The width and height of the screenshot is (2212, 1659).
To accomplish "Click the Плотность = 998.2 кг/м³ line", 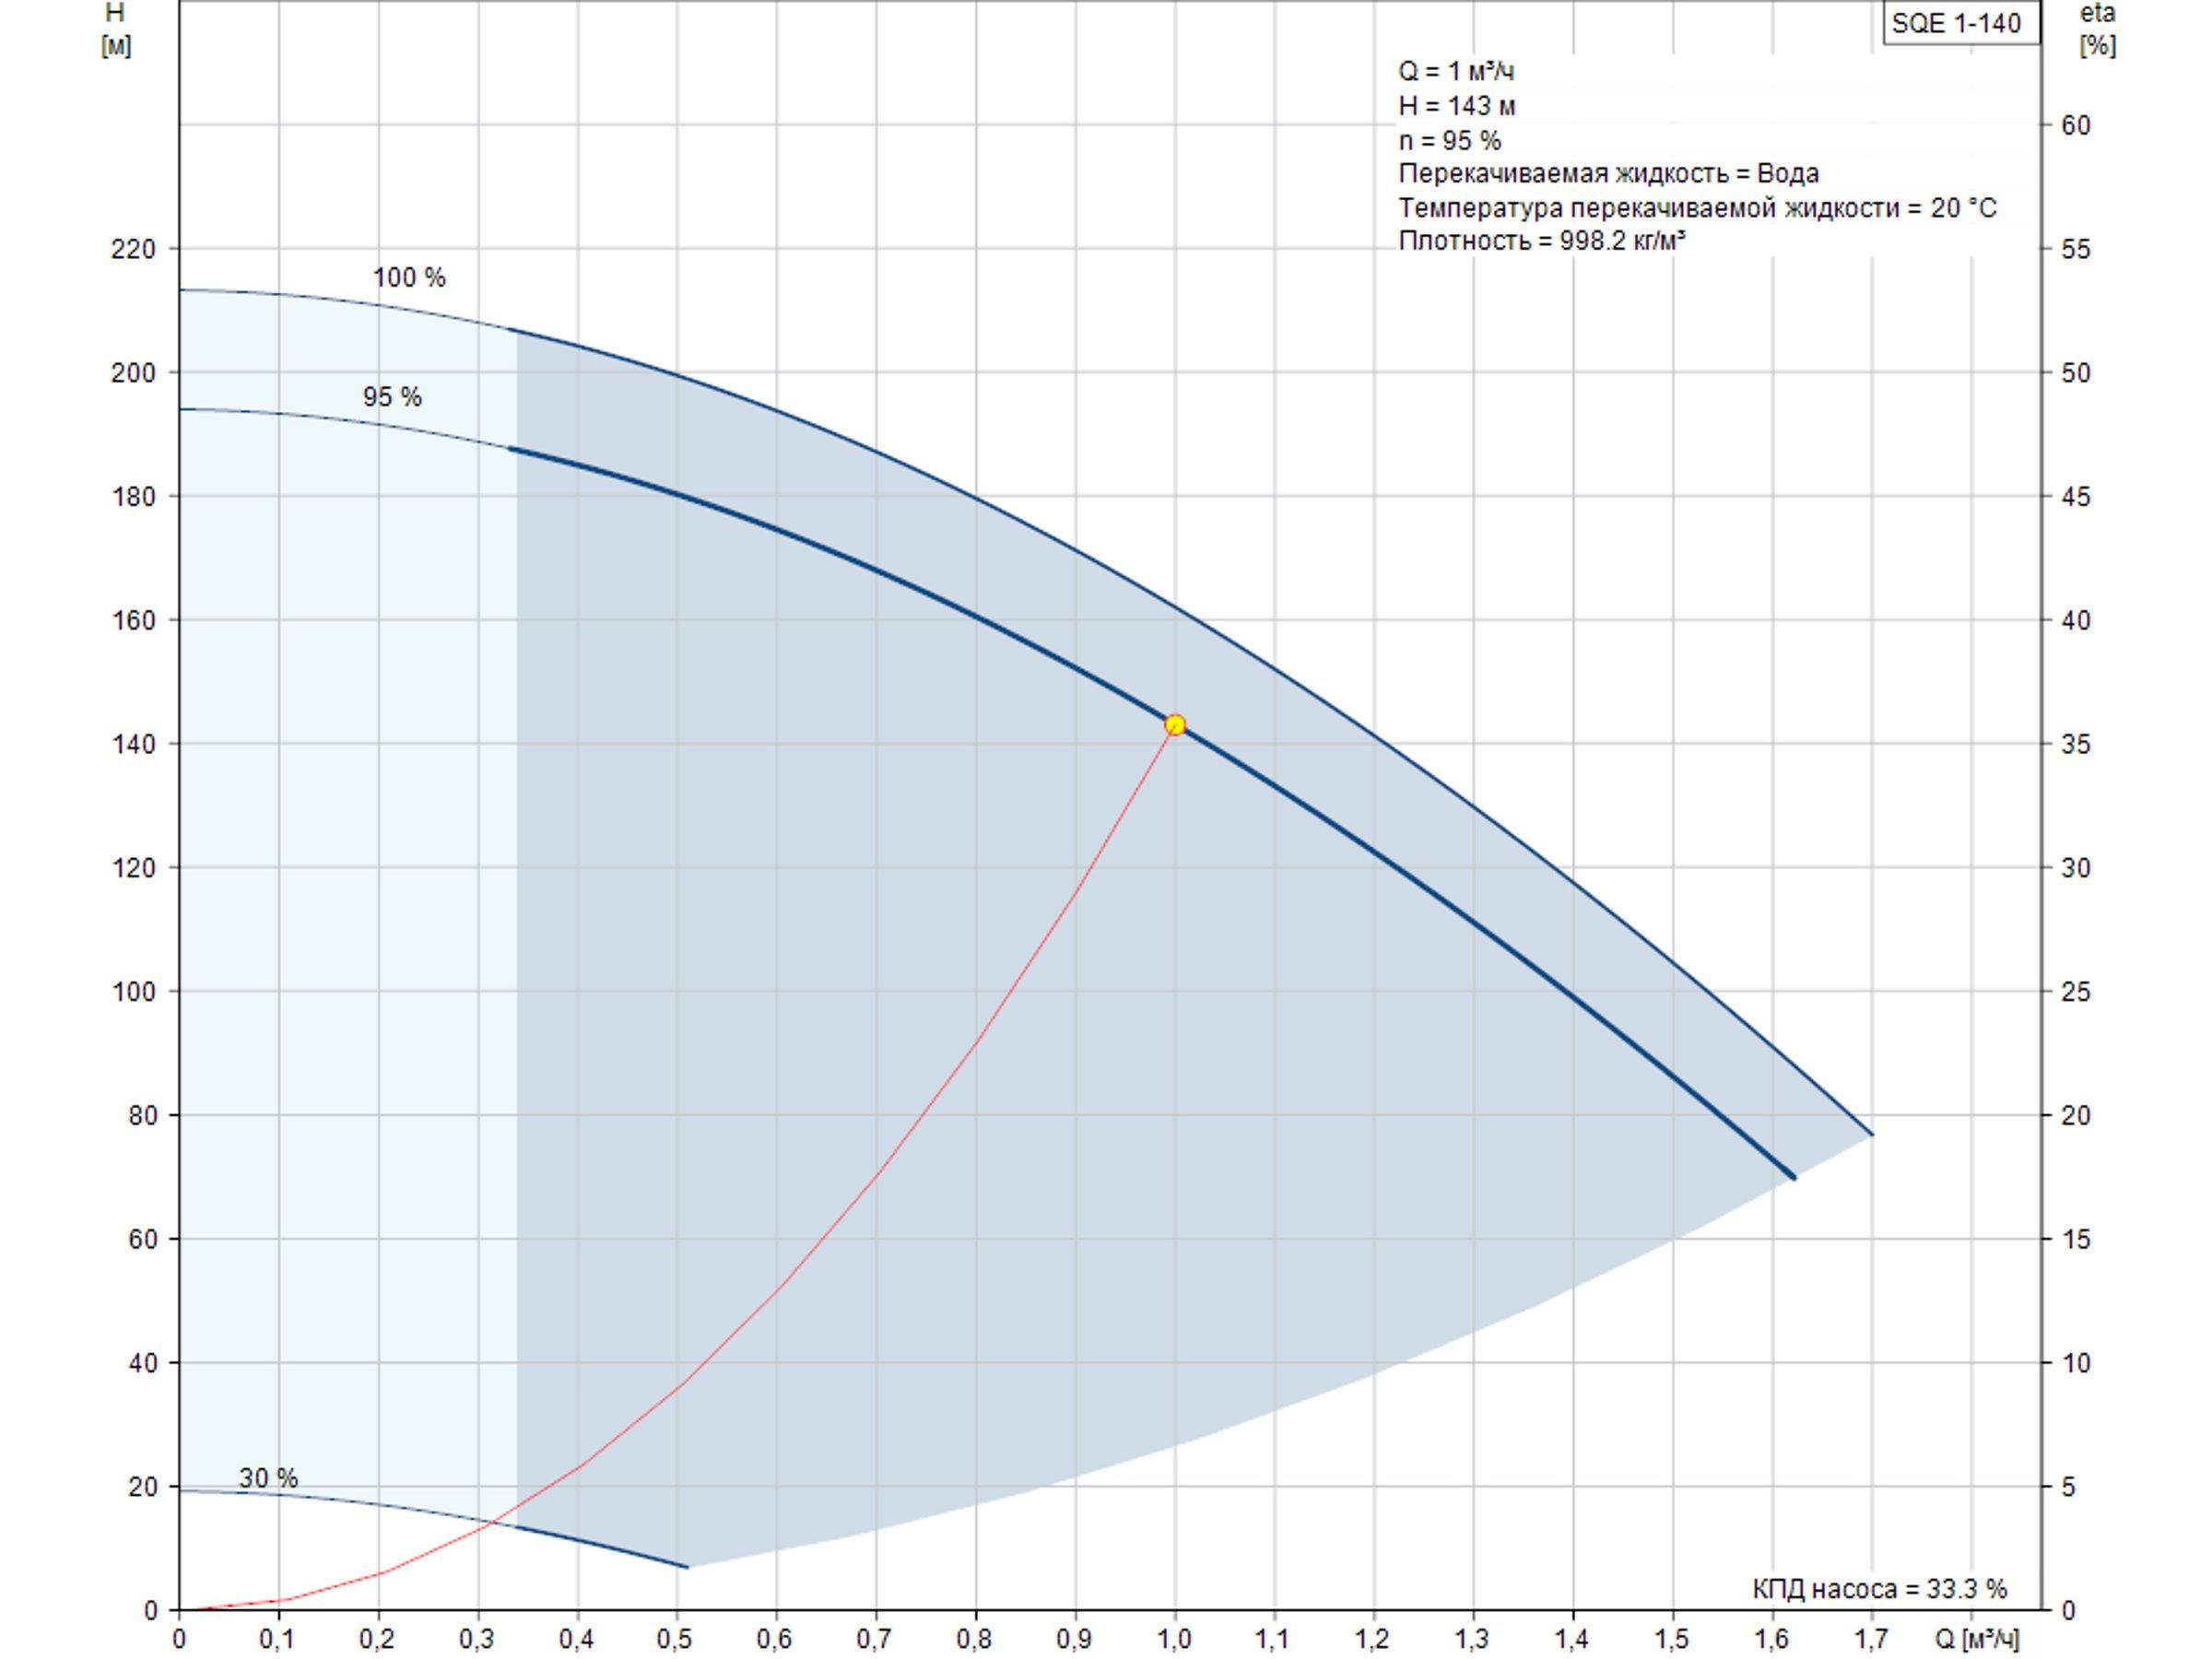I will click(1541, 241).
